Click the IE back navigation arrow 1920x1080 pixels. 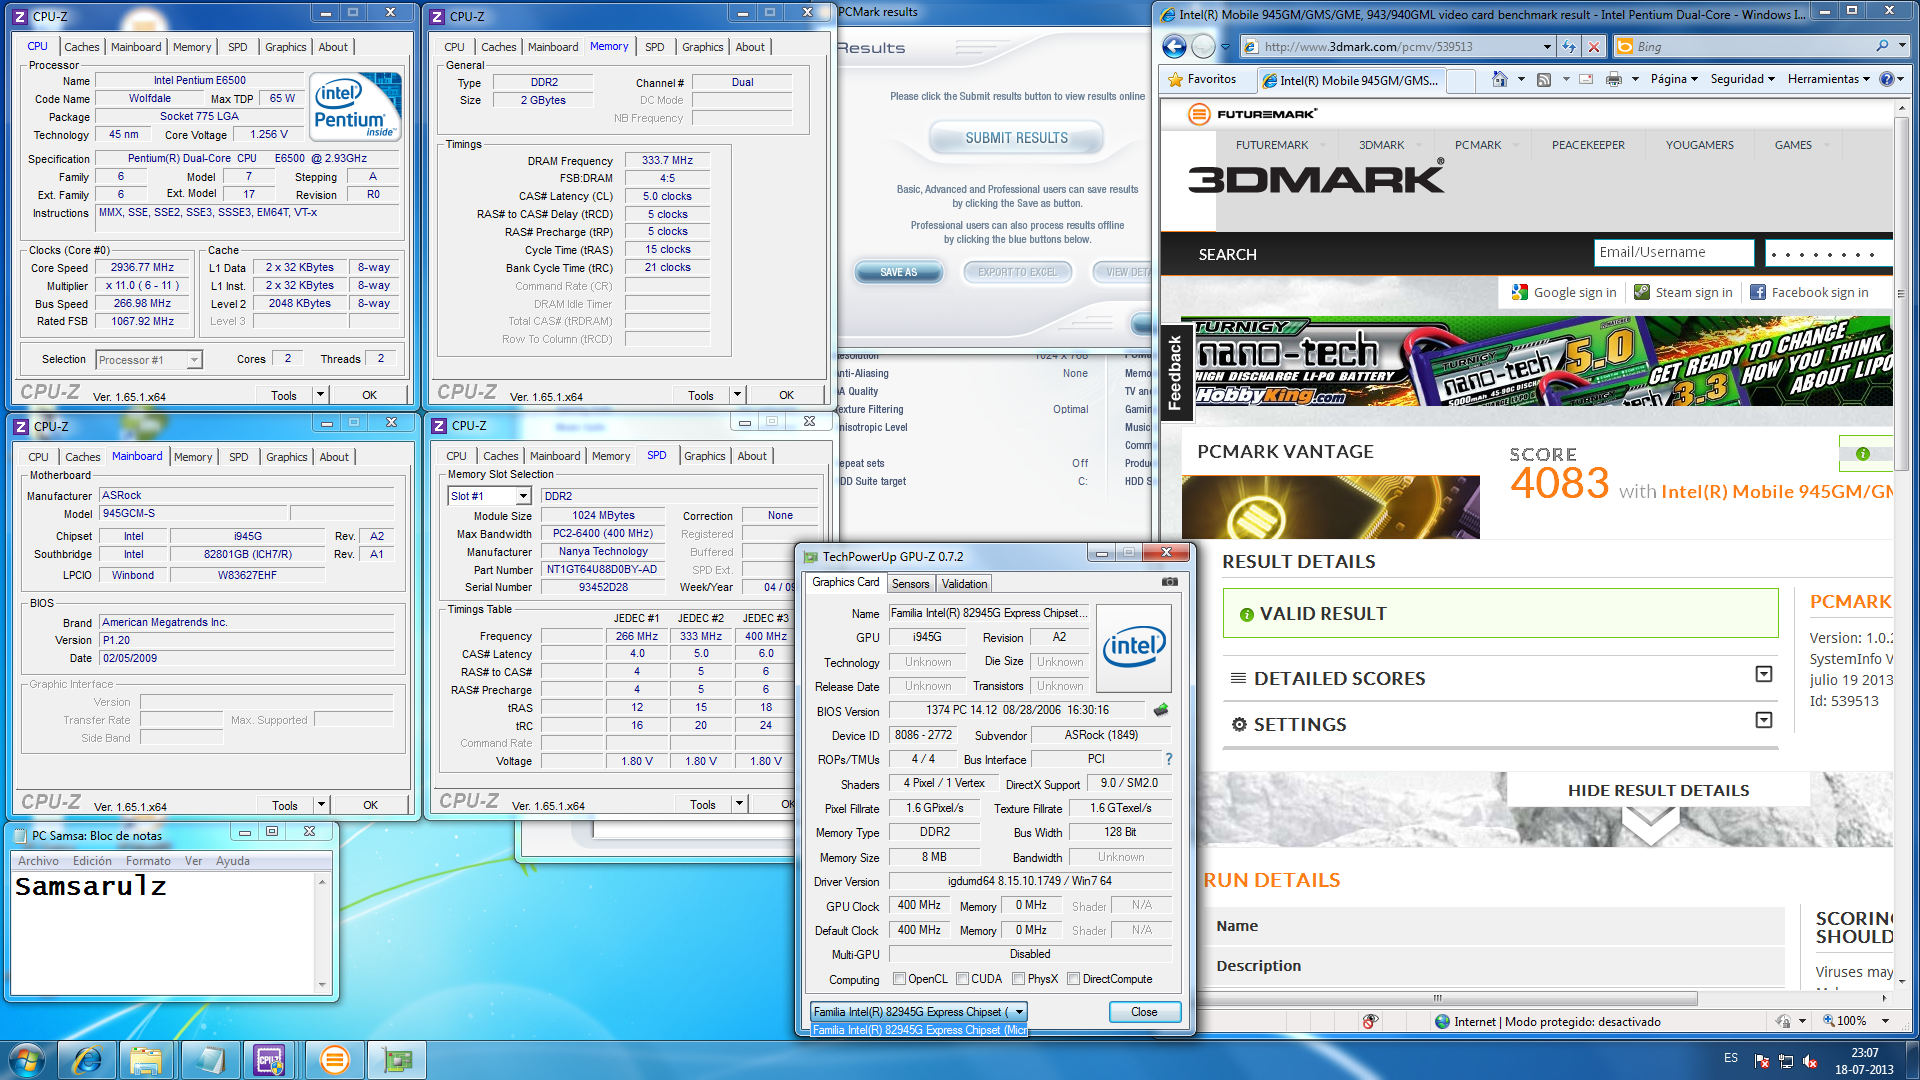coord(1175,46)
